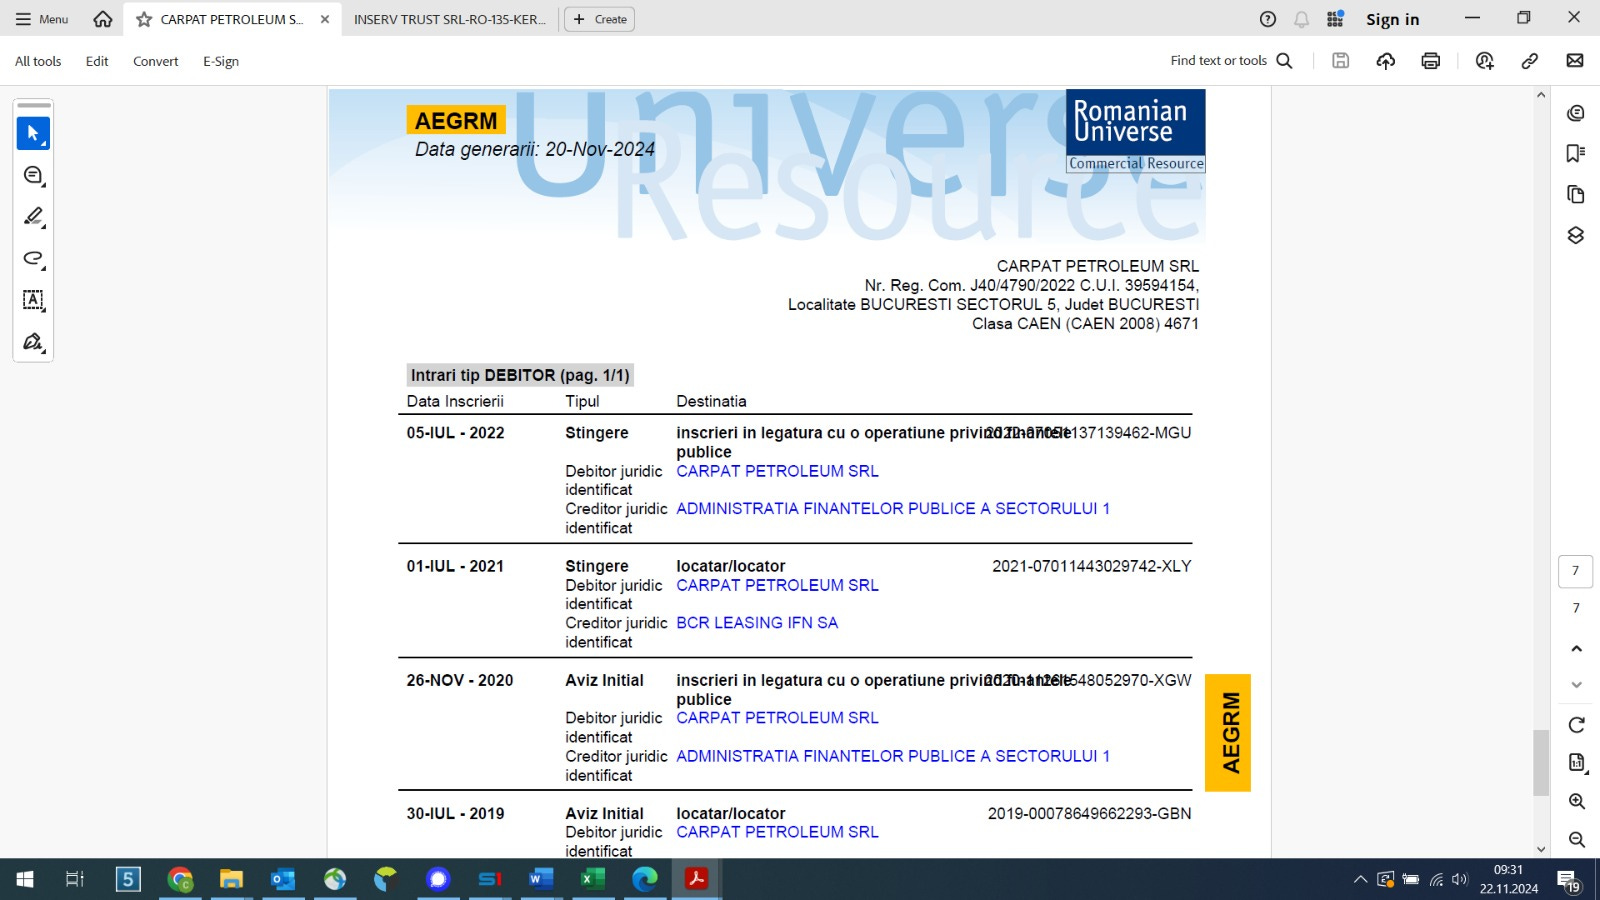Print the document with printer icon

[x=1431, y=61]
